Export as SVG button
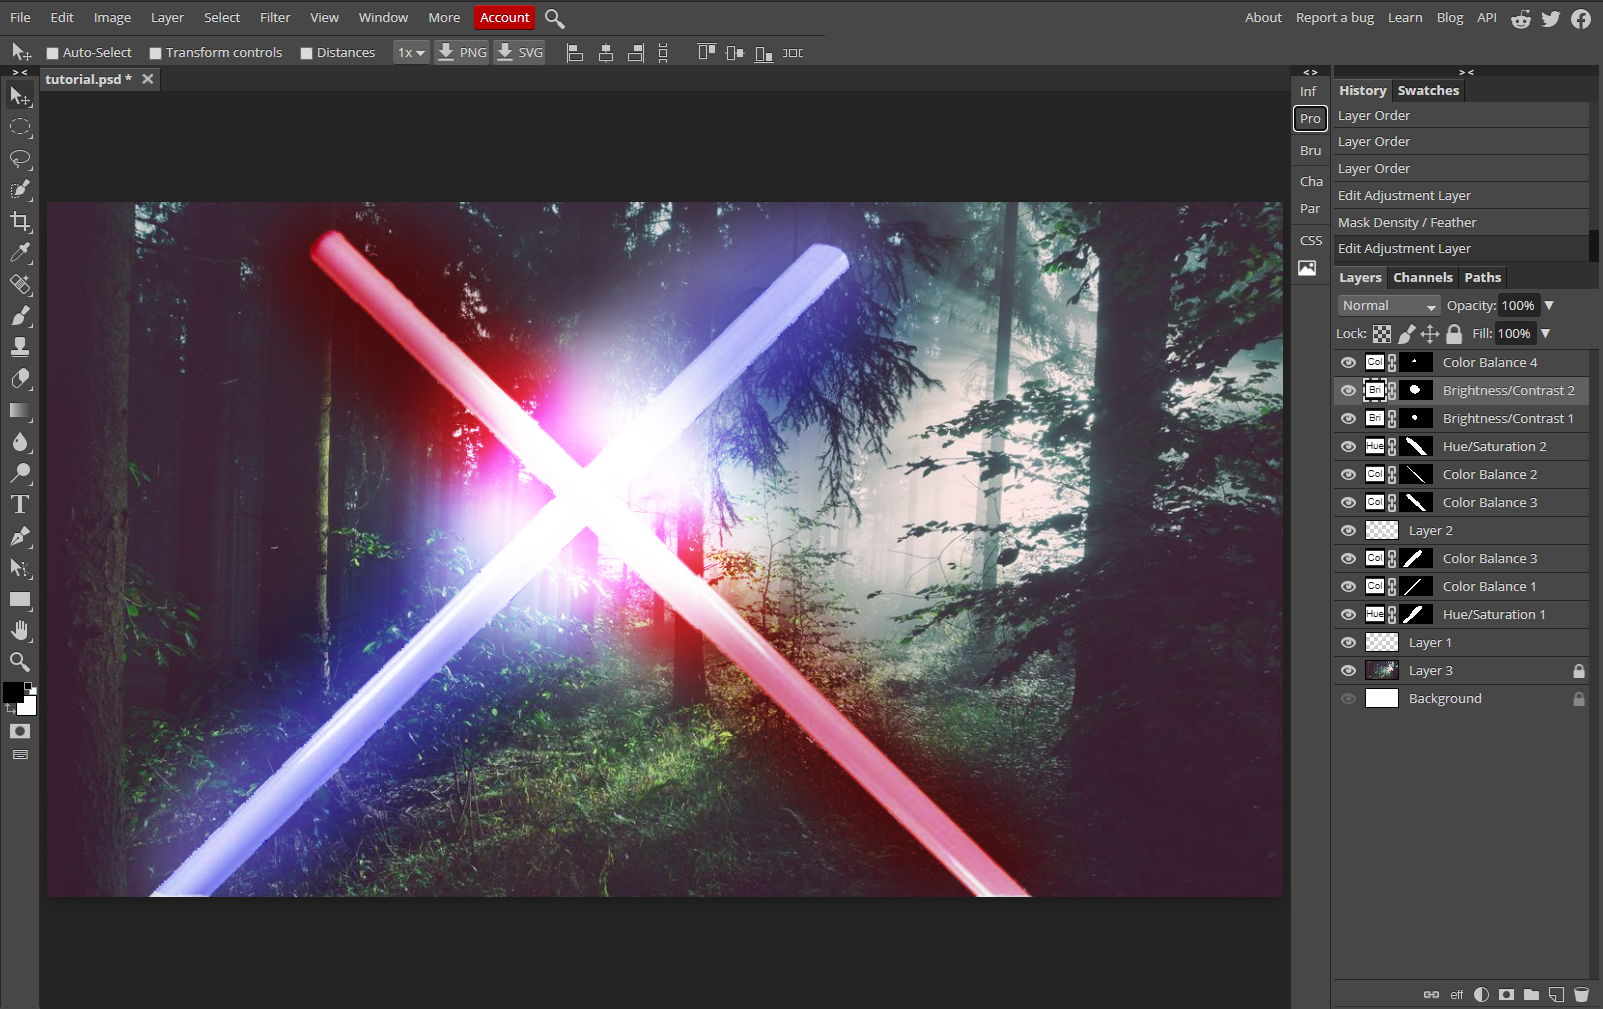The image size is (1603, 1009). pyautogui.click(x=520, y=53)
